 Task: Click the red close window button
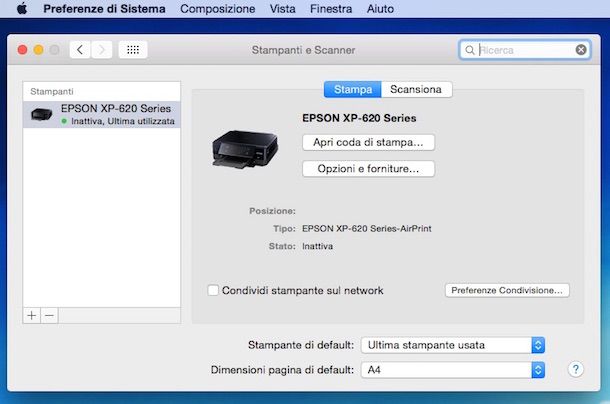point(23,50)
